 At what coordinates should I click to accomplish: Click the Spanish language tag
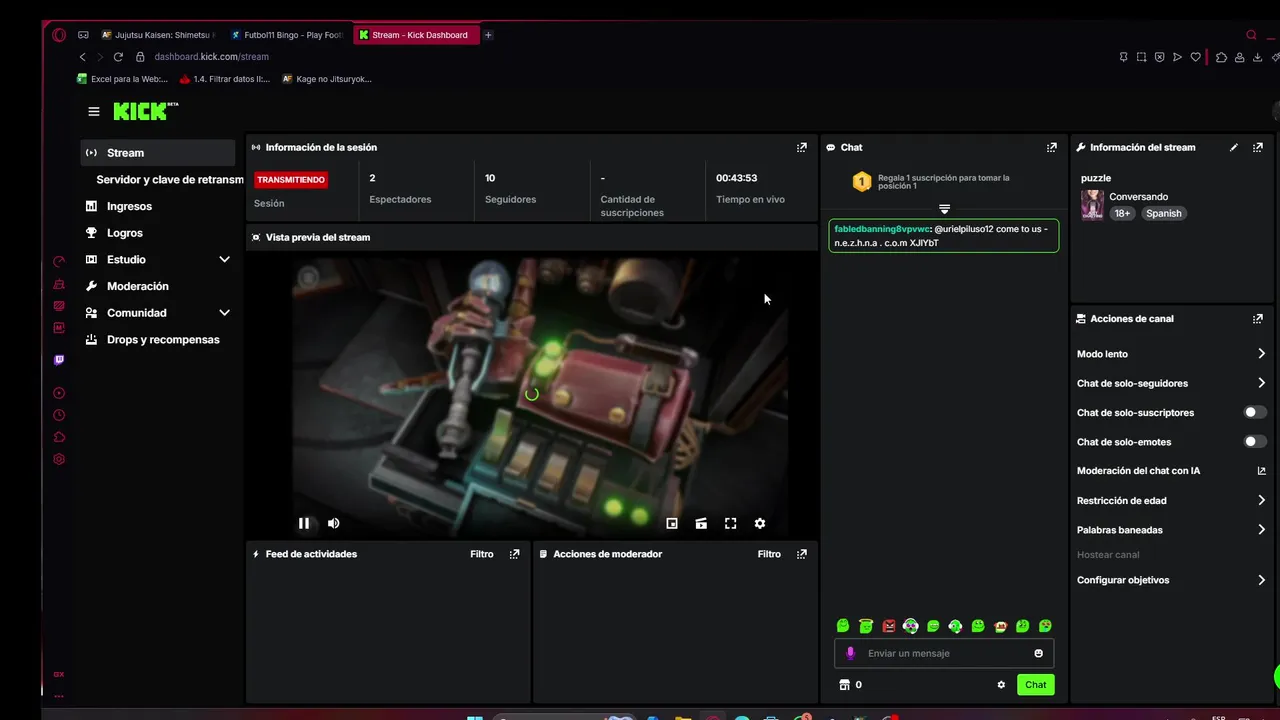(1163, 213)
